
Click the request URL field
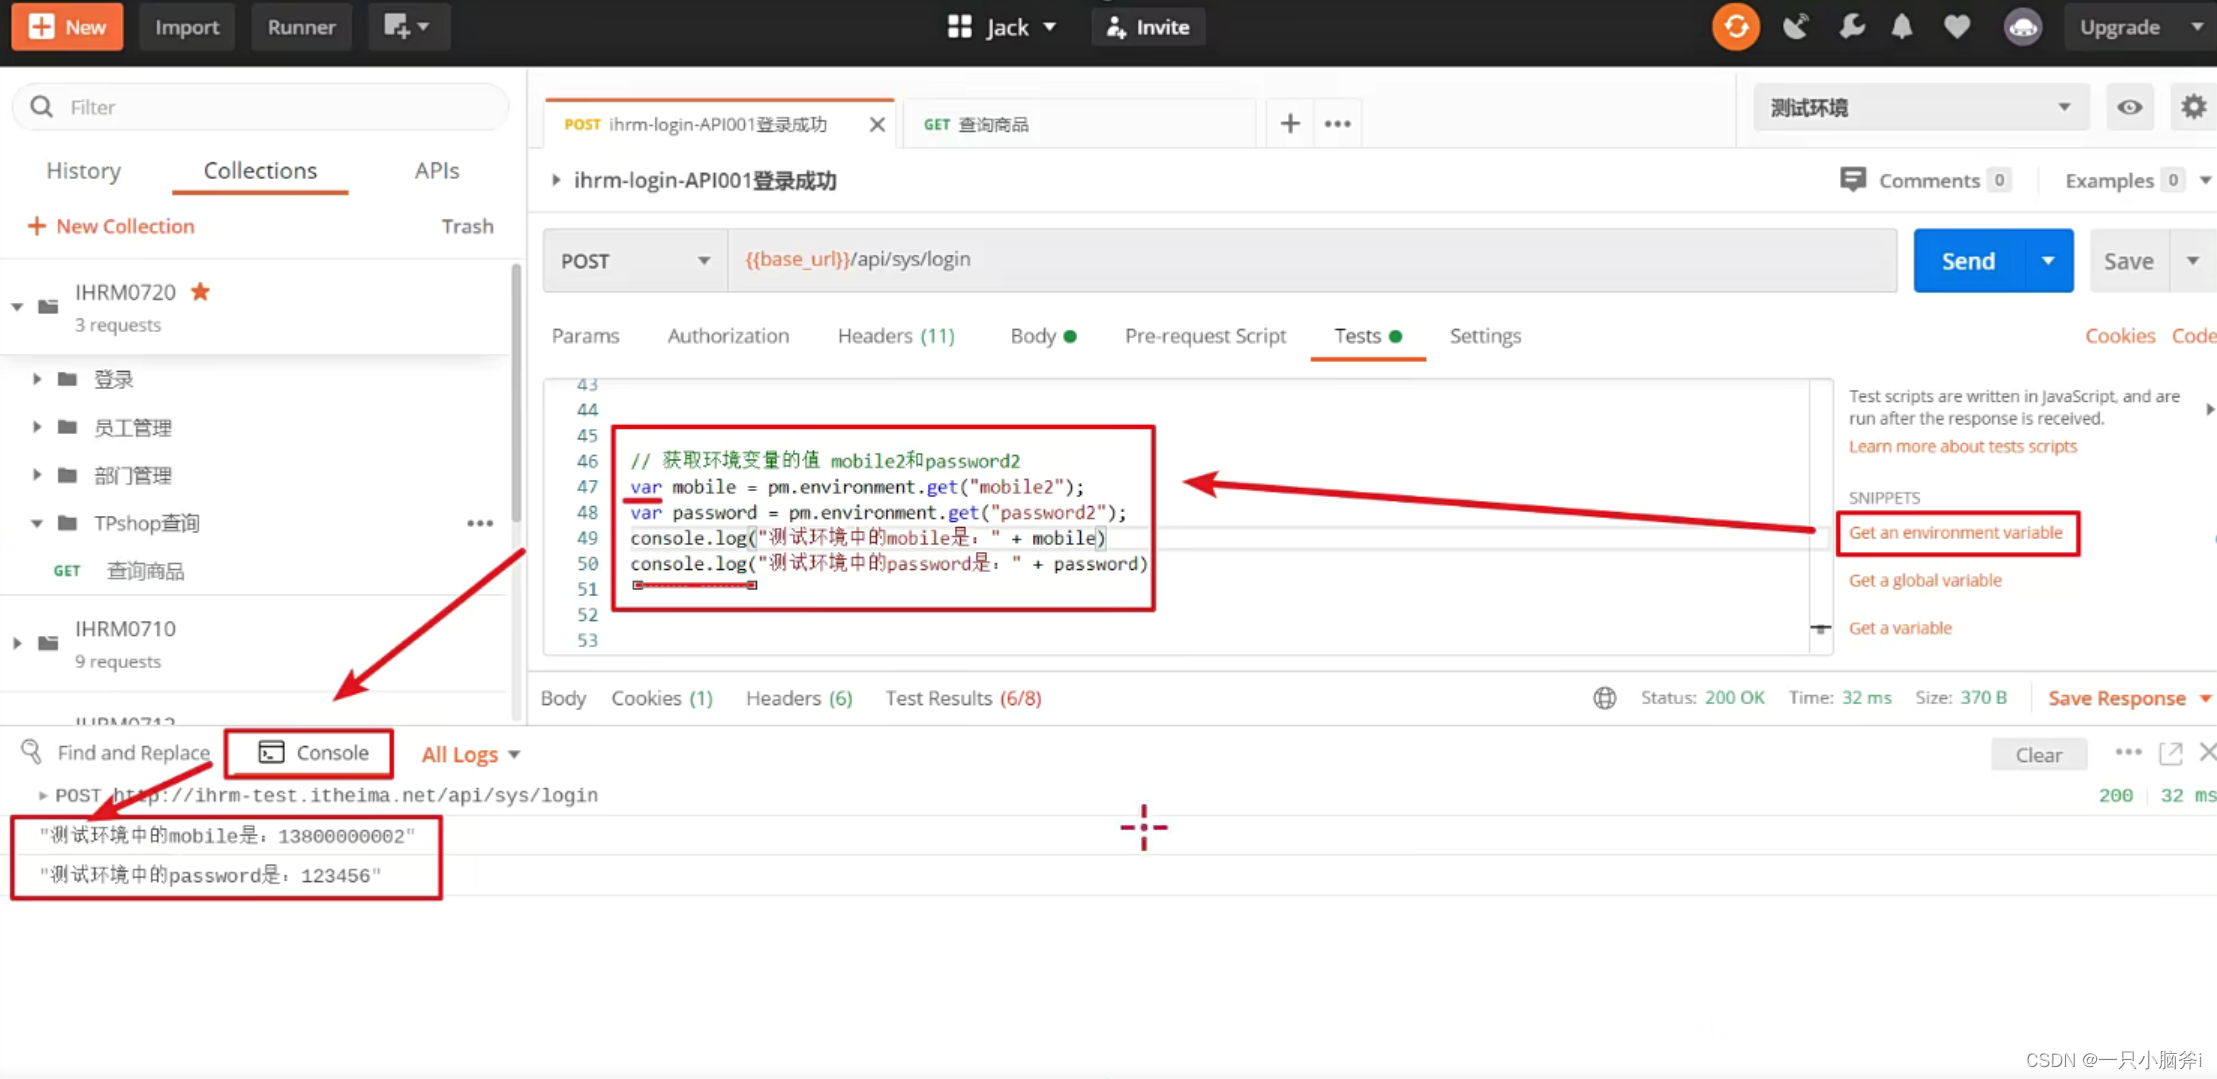1312,260
